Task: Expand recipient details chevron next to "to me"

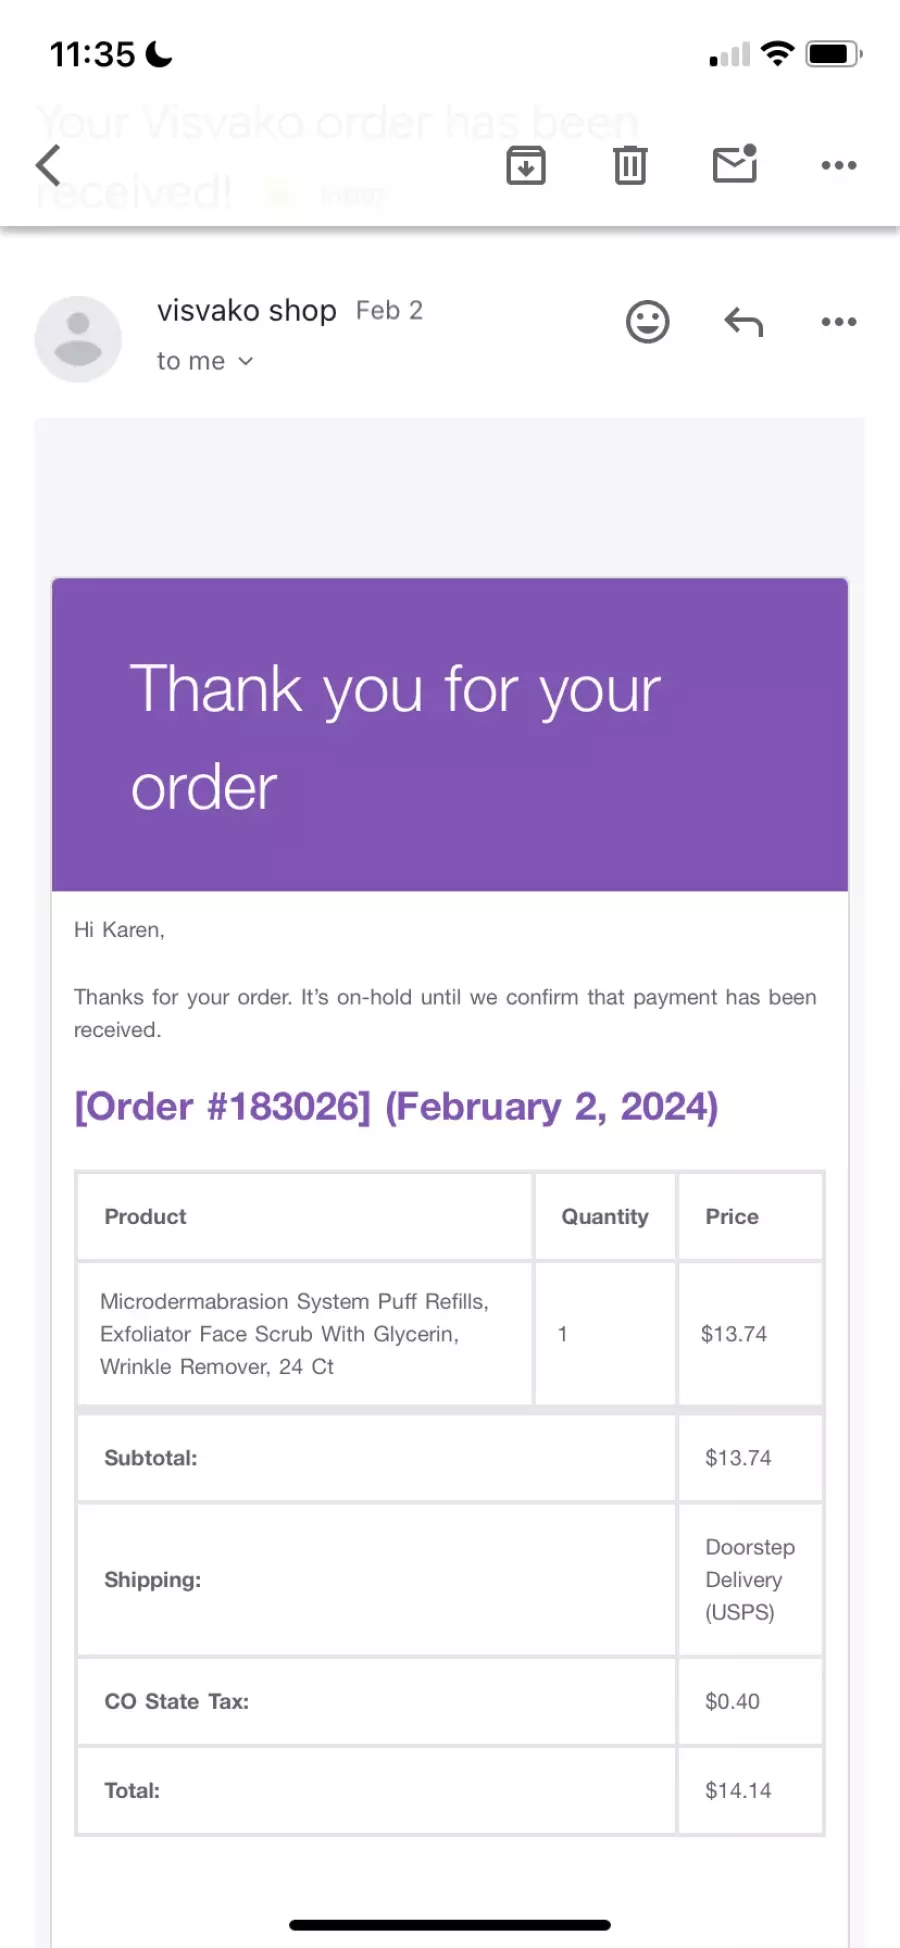Action: (246, 361)
